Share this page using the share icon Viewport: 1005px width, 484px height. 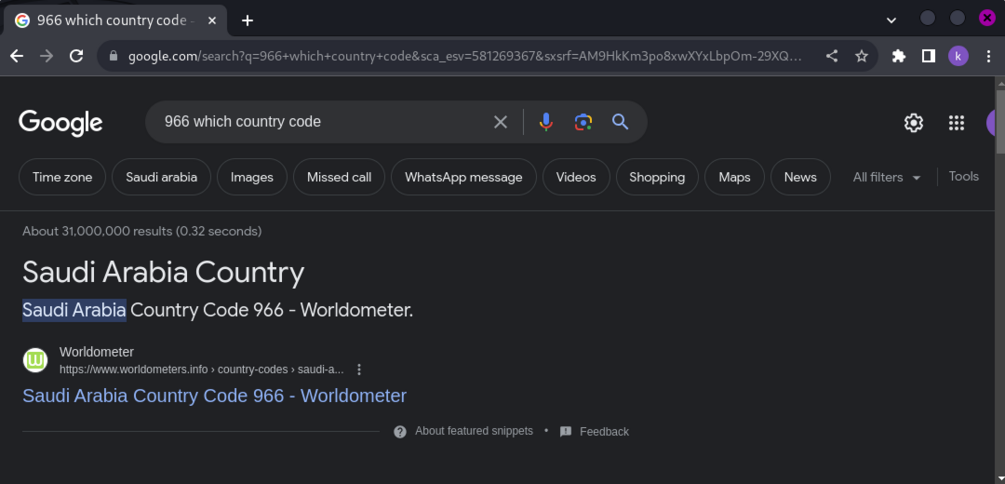point(831,56)
